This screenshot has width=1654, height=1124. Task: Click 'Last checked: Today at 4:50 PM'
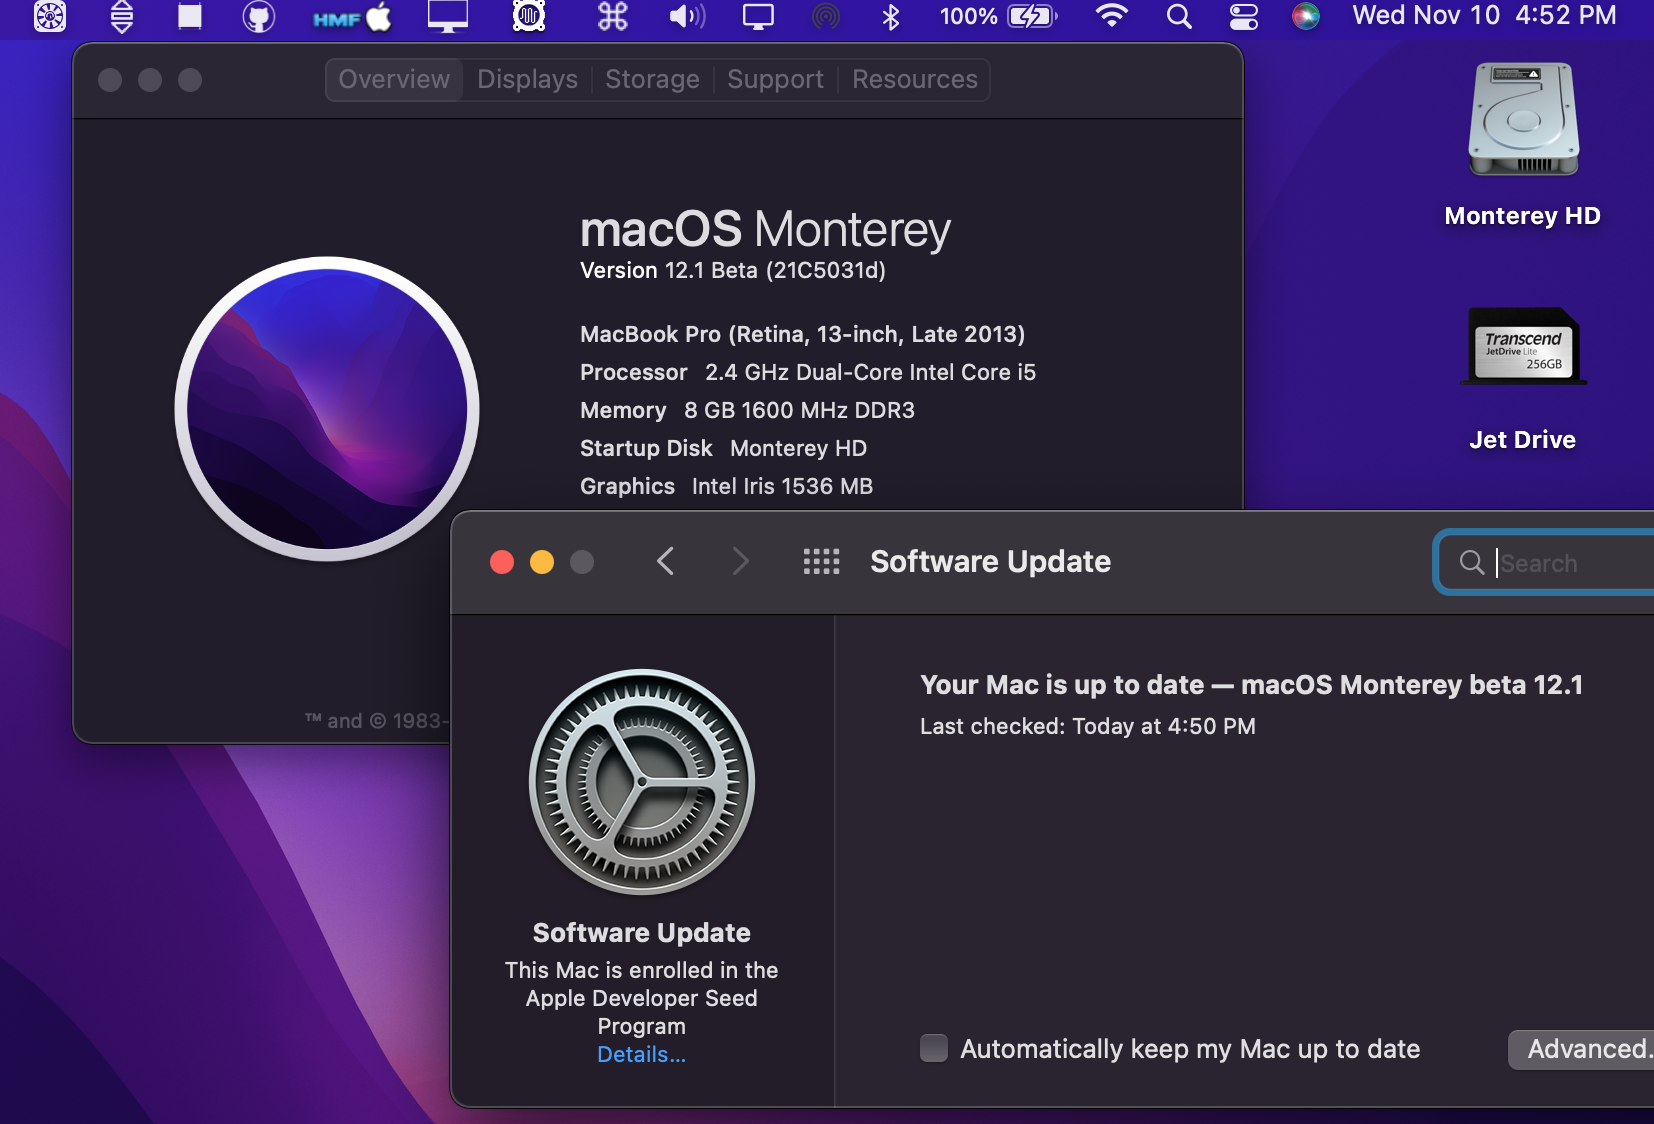[1088, 726]
